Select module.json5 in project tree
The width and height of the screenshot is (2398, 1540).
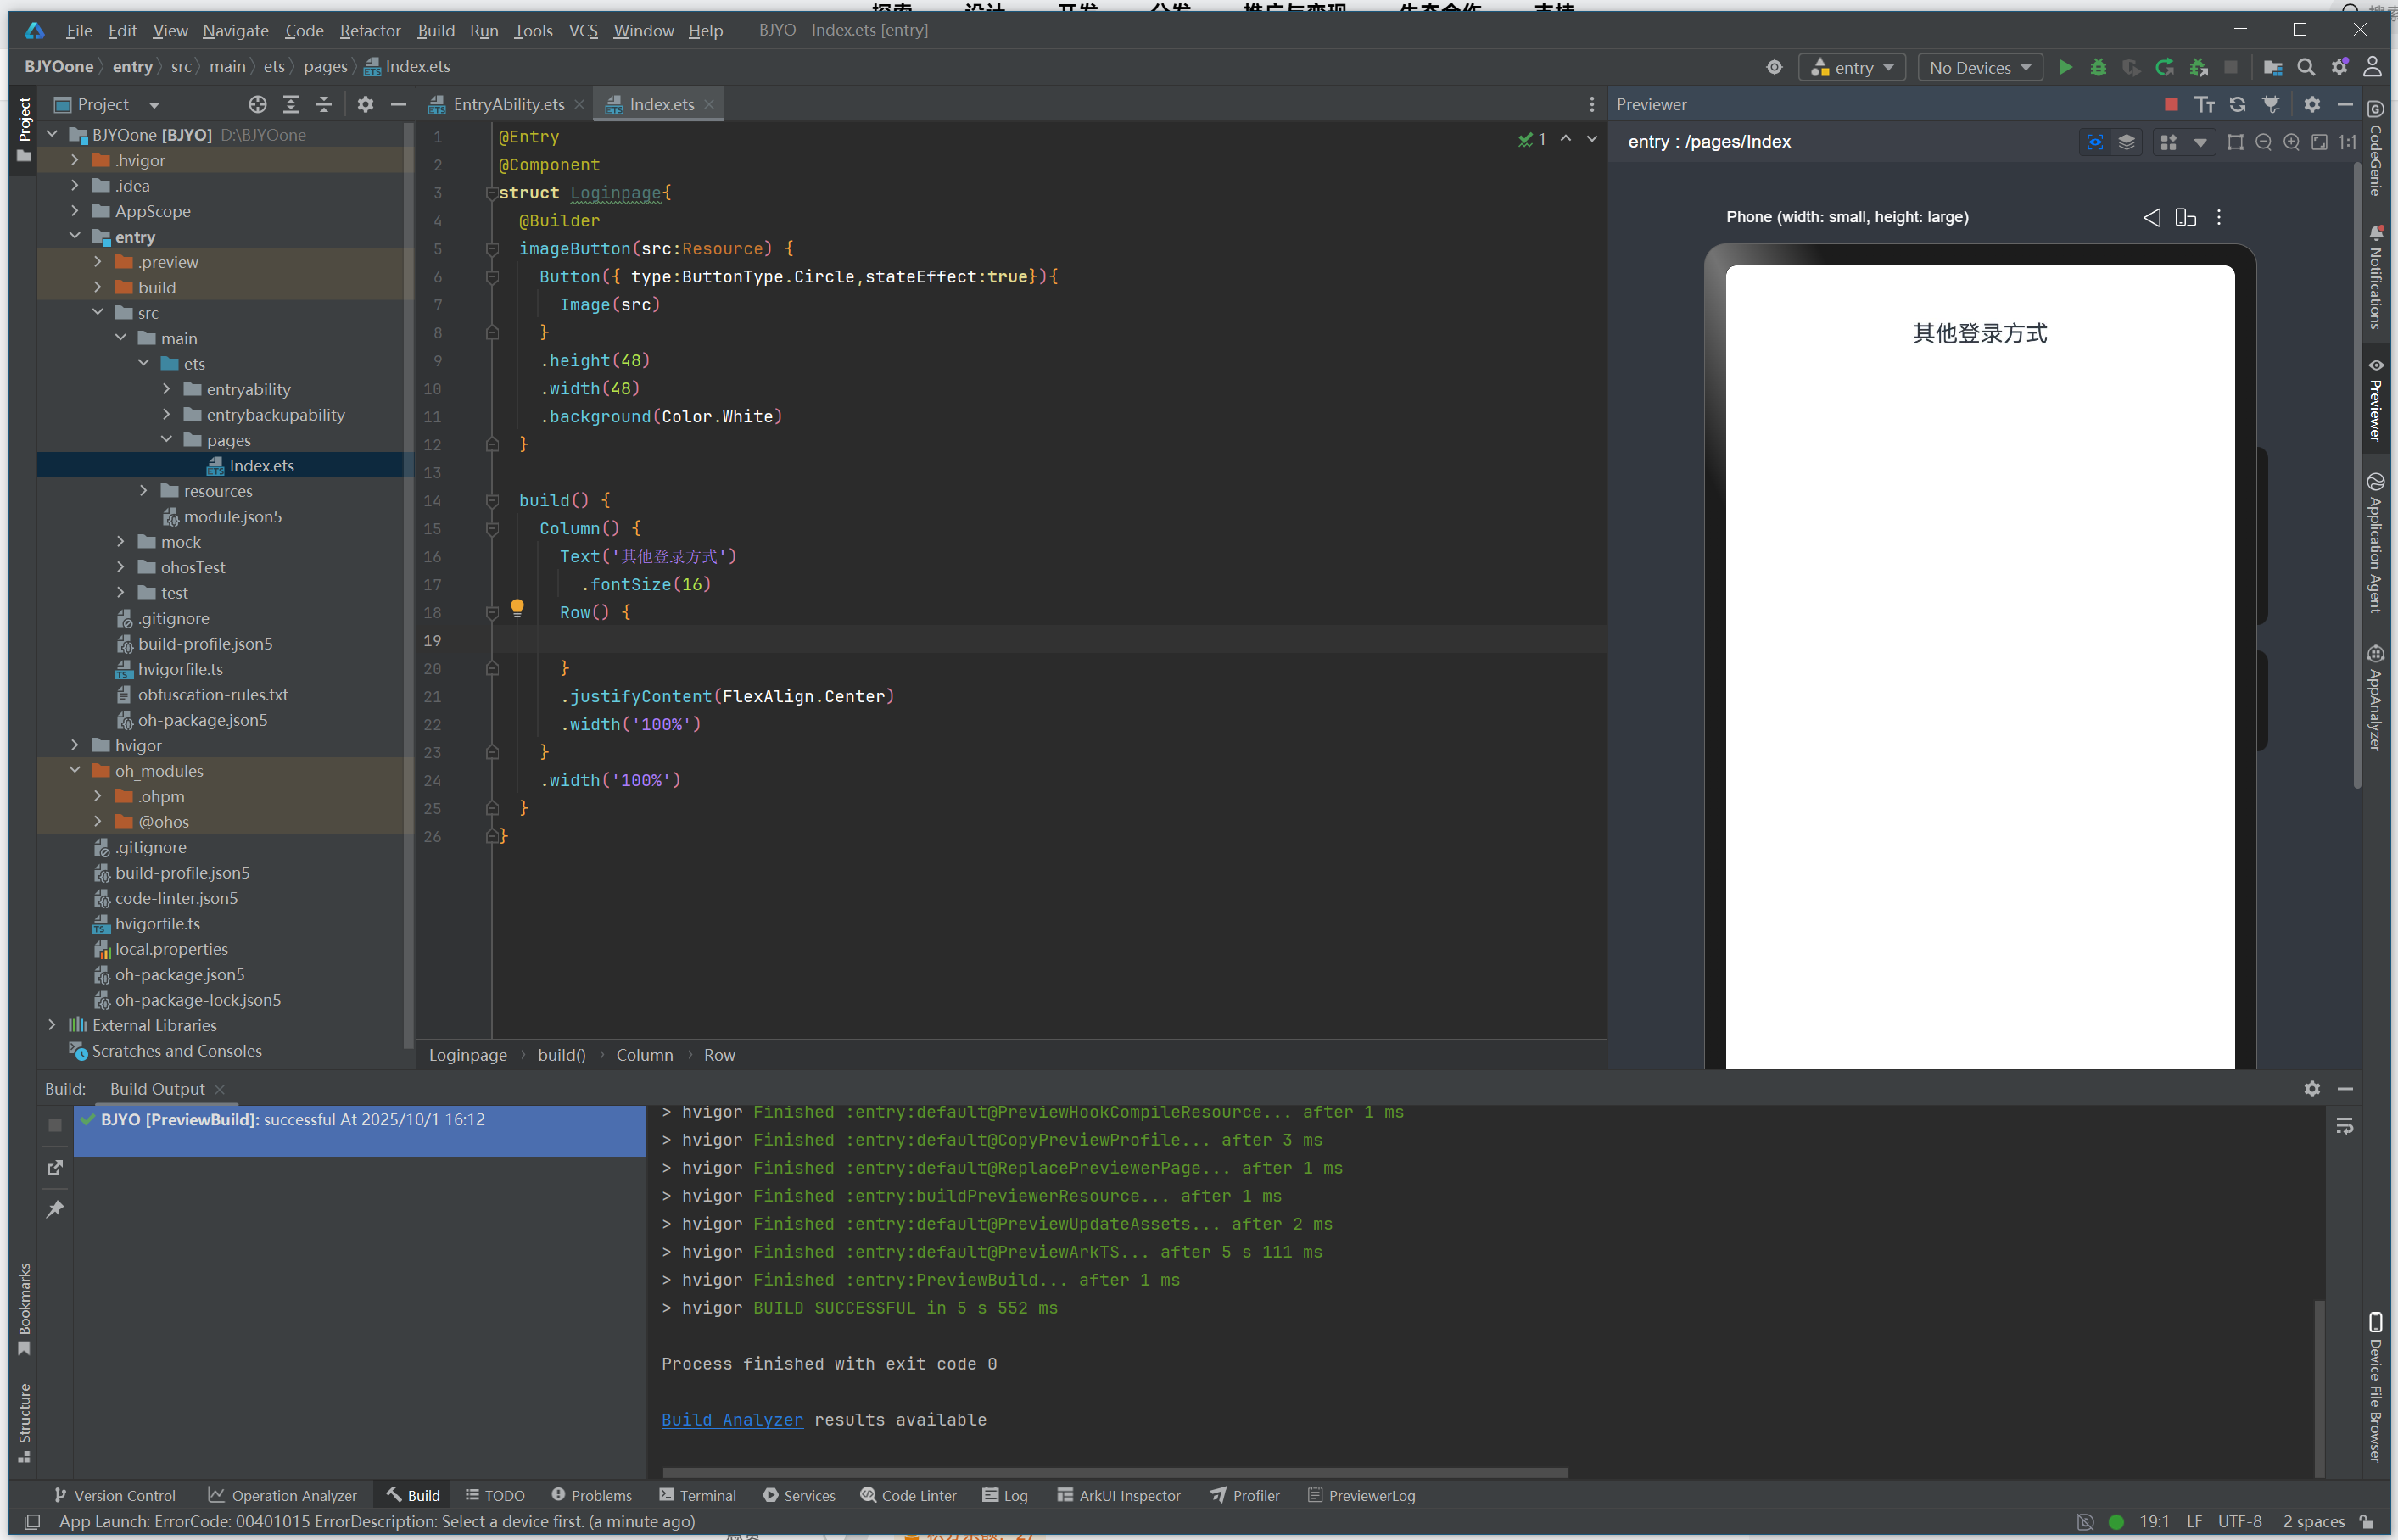232,516
